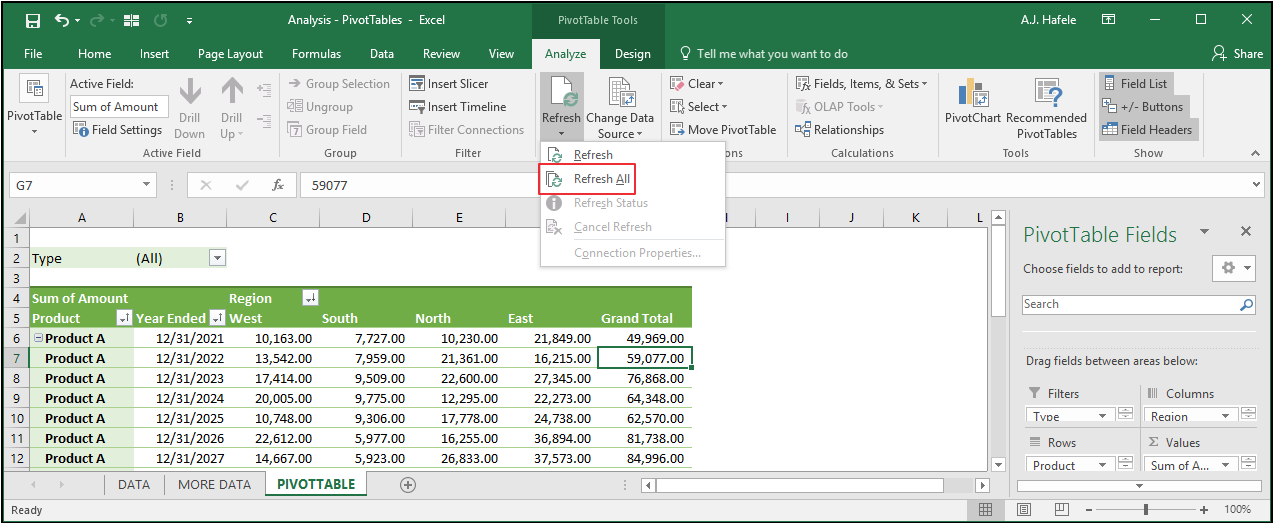
Task: Open the Name Box dropdown
Action: point(147,185)
